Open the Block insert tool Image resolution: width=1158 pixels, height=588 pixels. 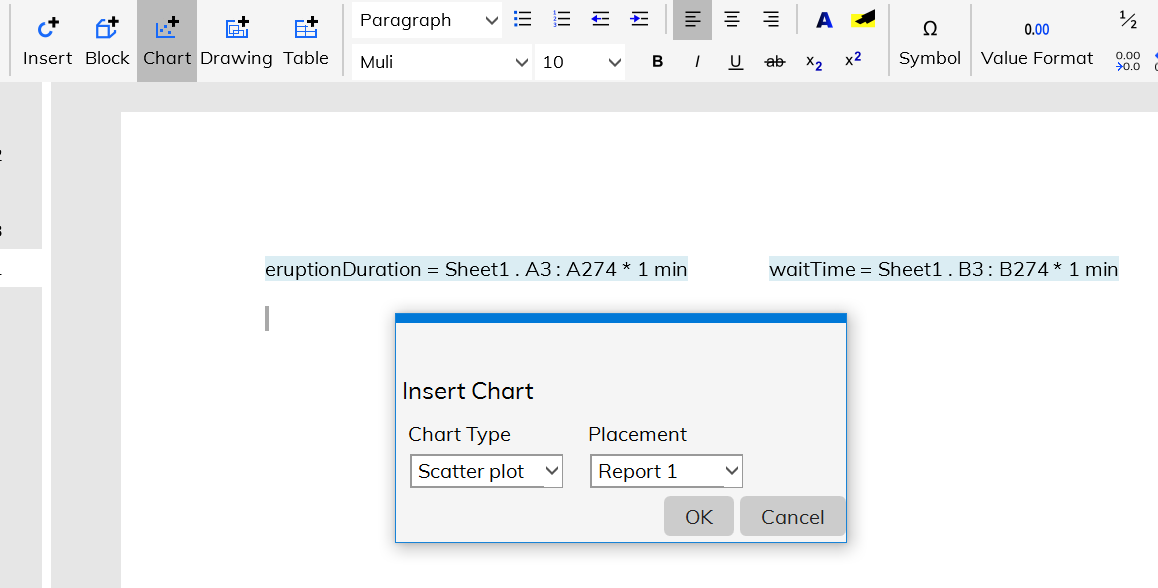tap(107, 41)
